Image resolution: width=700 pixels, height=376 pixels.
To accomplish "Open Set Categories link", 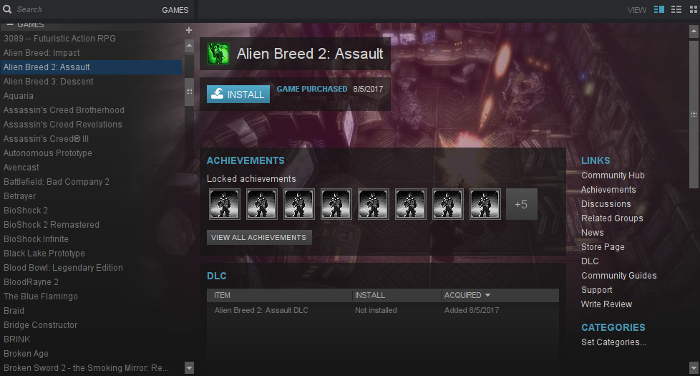I will click(x=613, y=342).
